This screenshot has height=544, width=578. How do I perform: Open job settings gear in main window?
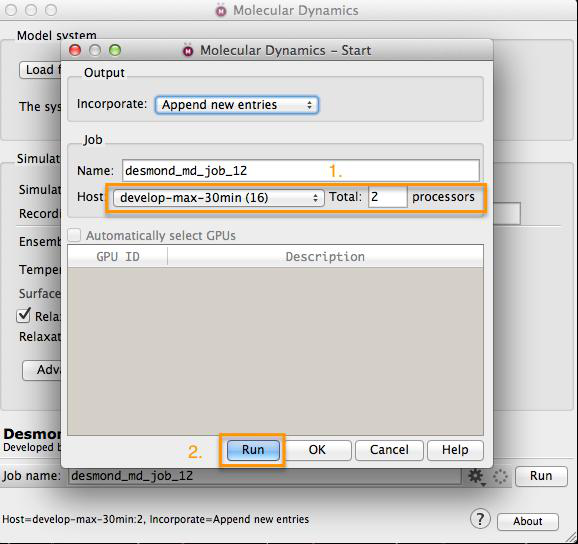coord(476,476)
